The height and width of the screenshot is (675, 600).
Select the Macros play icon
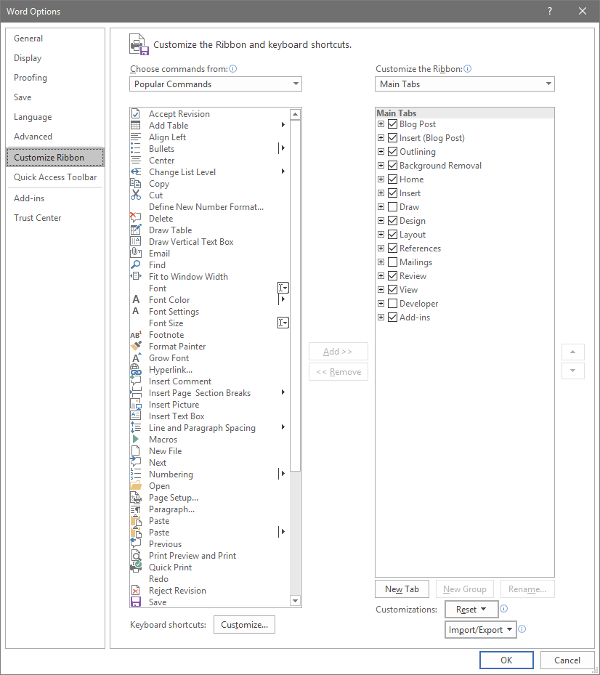click(x=137, y=439)
